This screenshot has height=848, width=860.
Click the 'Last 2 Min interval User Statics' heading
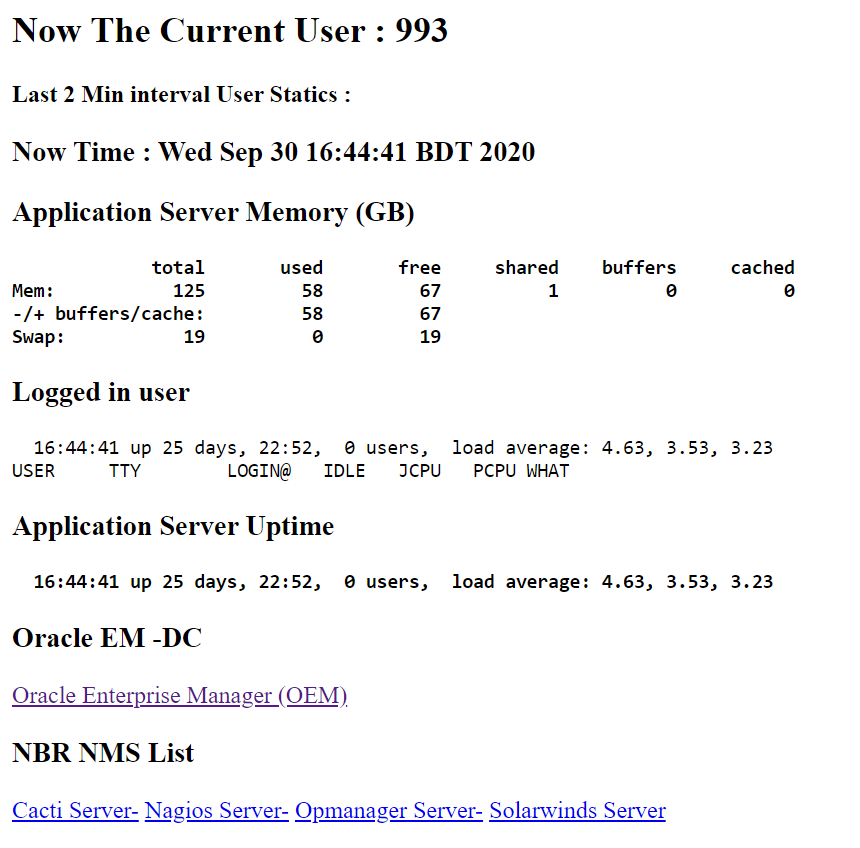181,94
